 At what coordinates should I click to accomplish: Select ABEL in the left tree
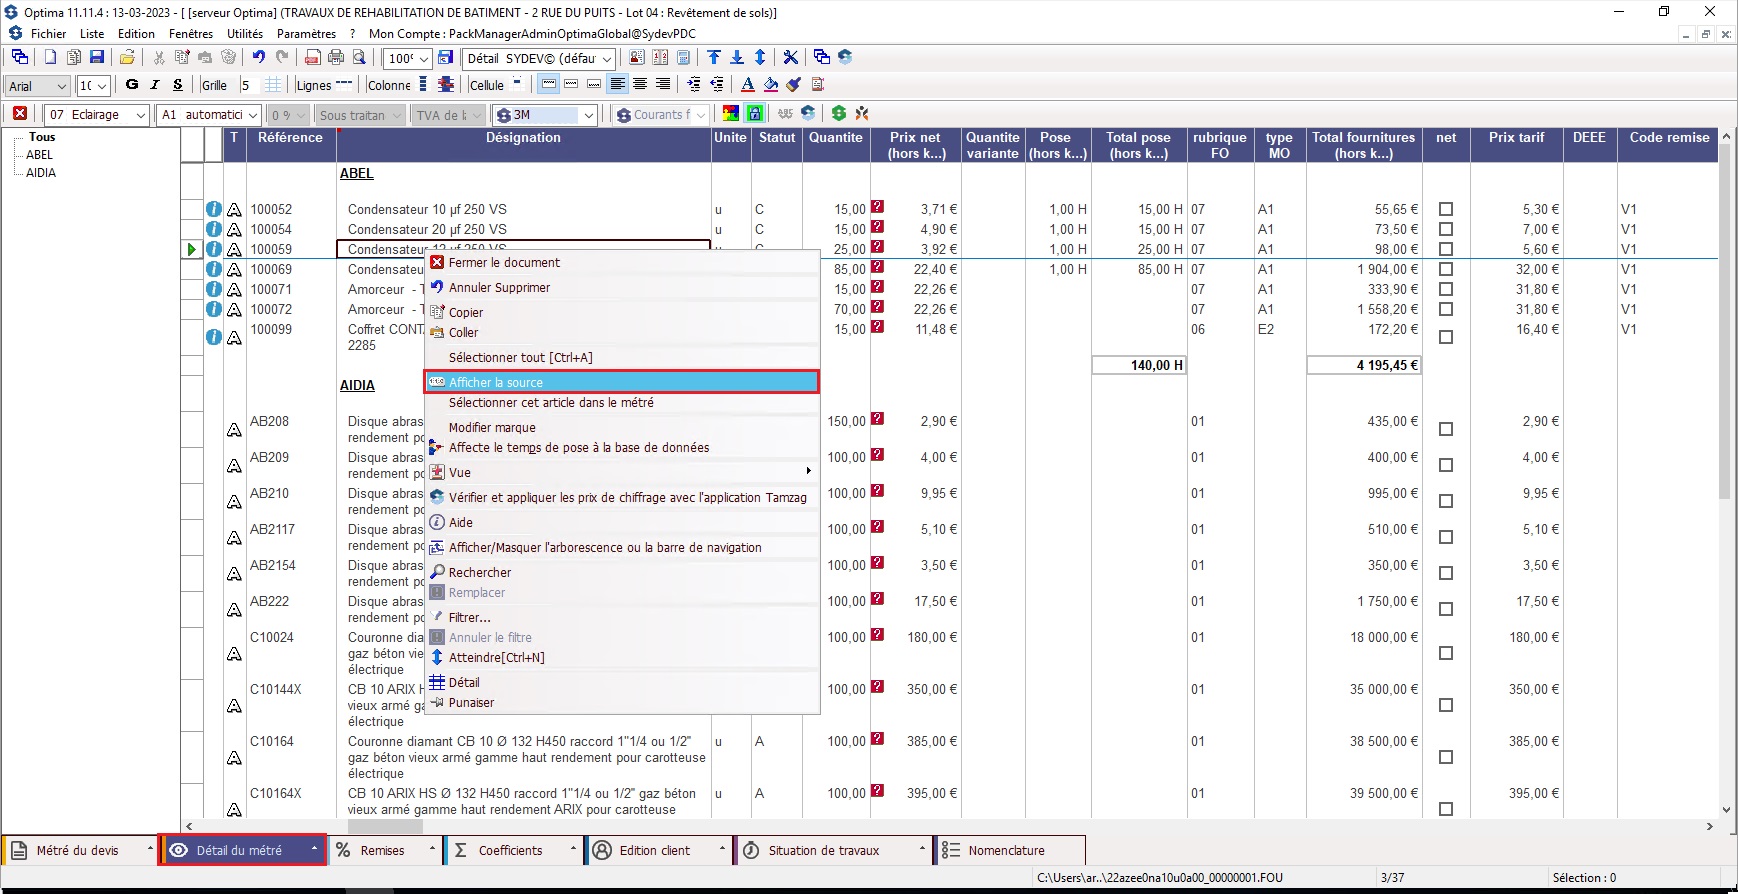click(x=39, y=155)
